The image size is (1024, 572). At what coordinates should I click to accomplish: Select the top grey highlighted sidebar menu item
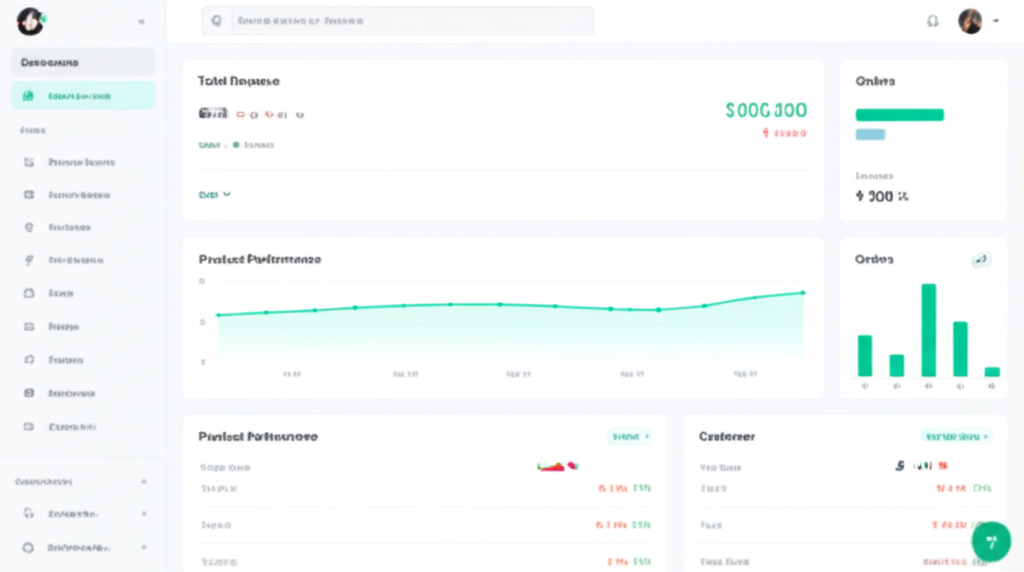click(x=82, y=62)
